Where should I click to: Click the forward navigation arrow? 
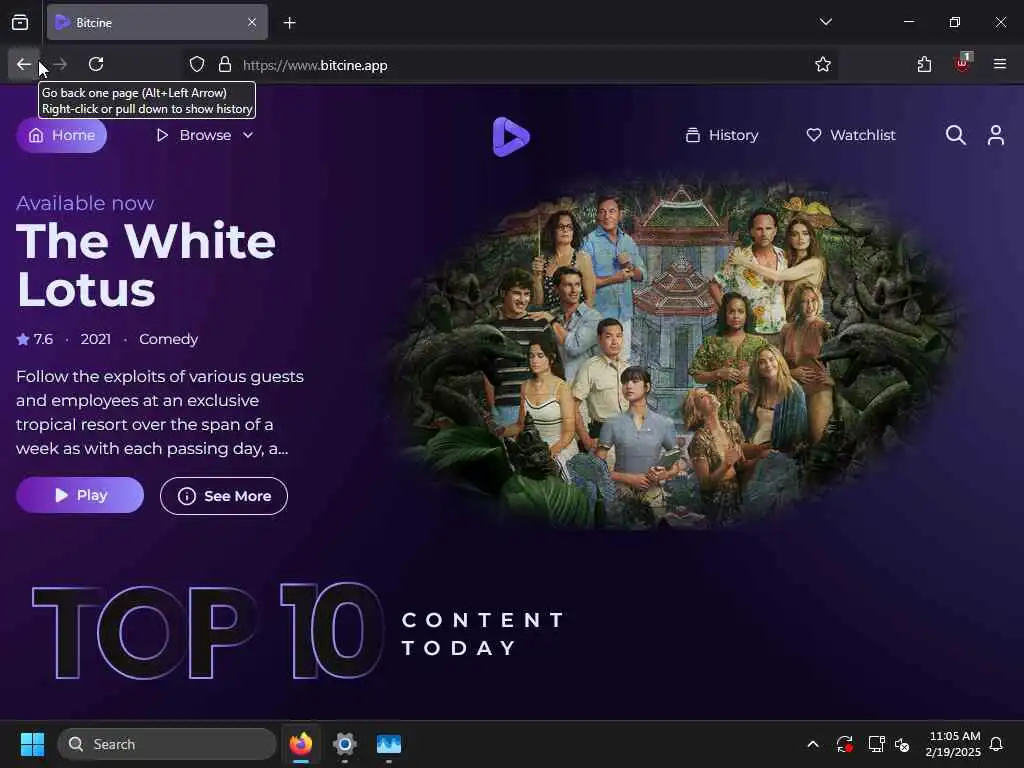click(60, 64)
